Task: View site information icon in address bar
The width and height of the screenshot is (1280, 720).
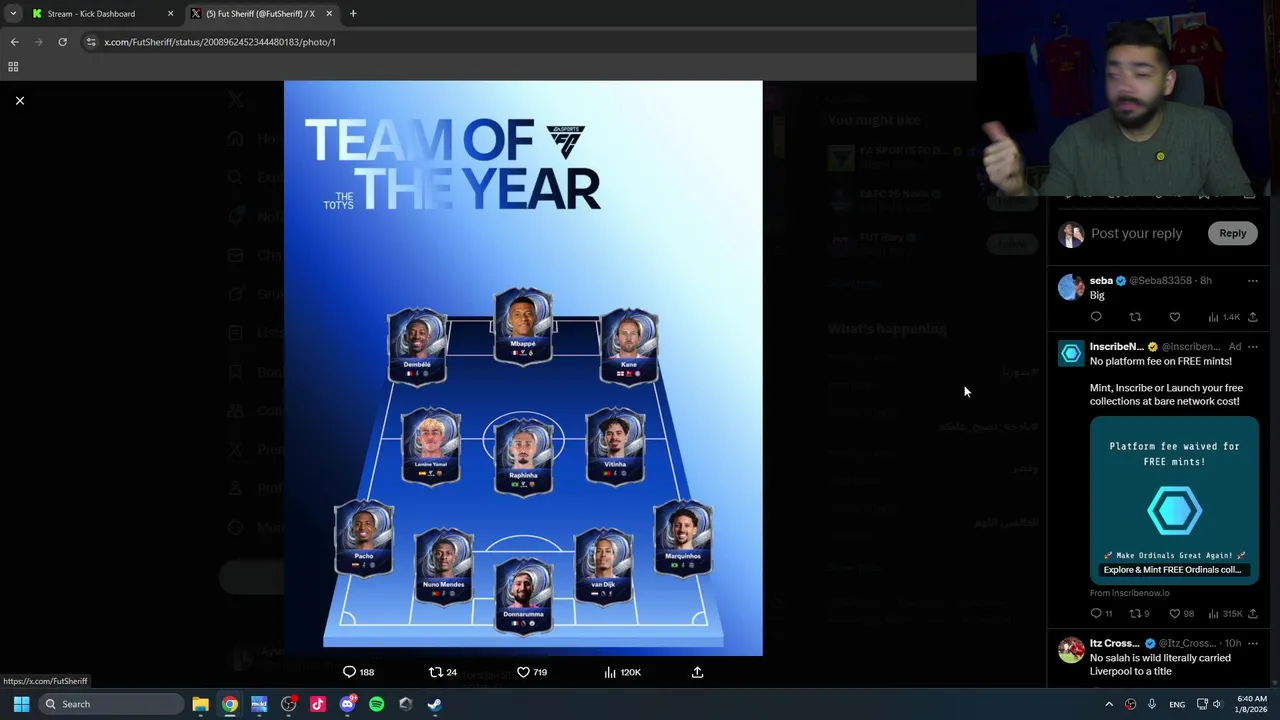Action: pos(91,42)
